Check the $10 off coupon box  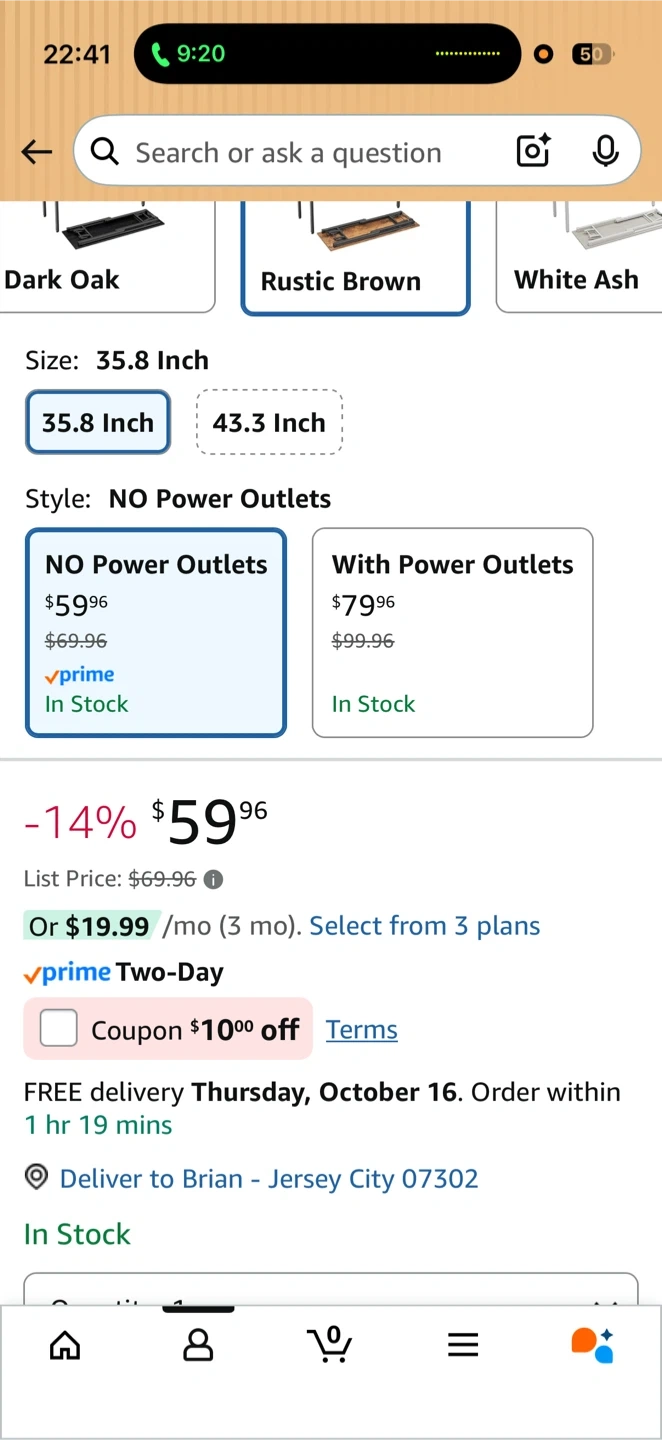59,1029
